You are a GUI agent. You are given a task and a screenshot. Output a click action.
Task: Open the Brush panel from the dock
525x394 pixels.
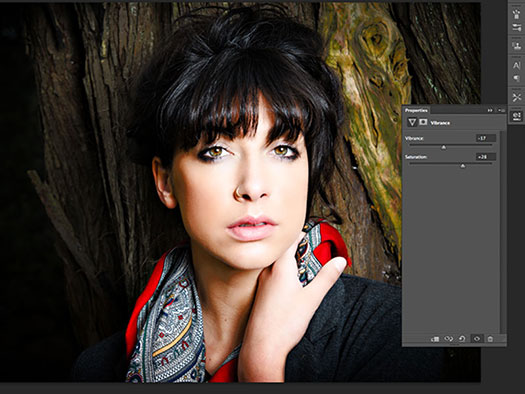(516, 13)
